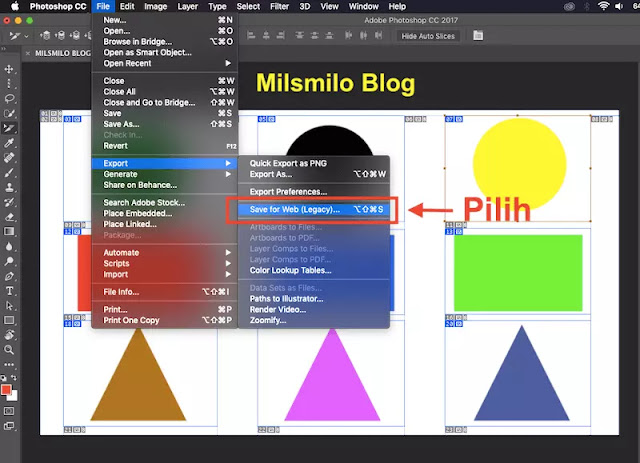Click align right edges icon

coord(280,36)
